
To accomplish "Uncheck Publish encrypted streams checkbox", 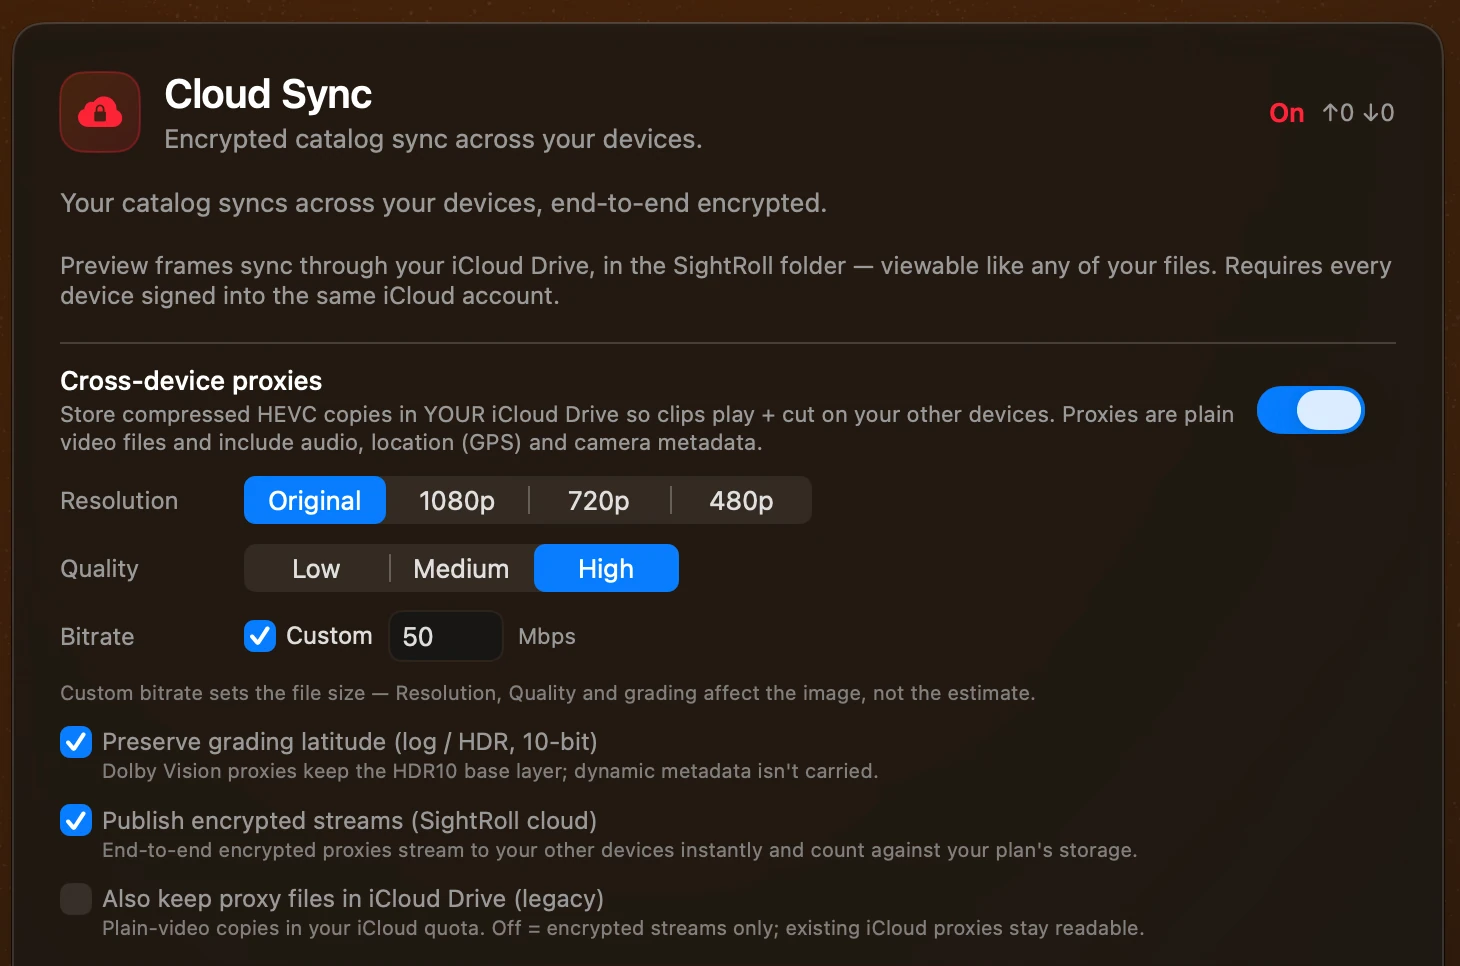I will pos(76,820).
